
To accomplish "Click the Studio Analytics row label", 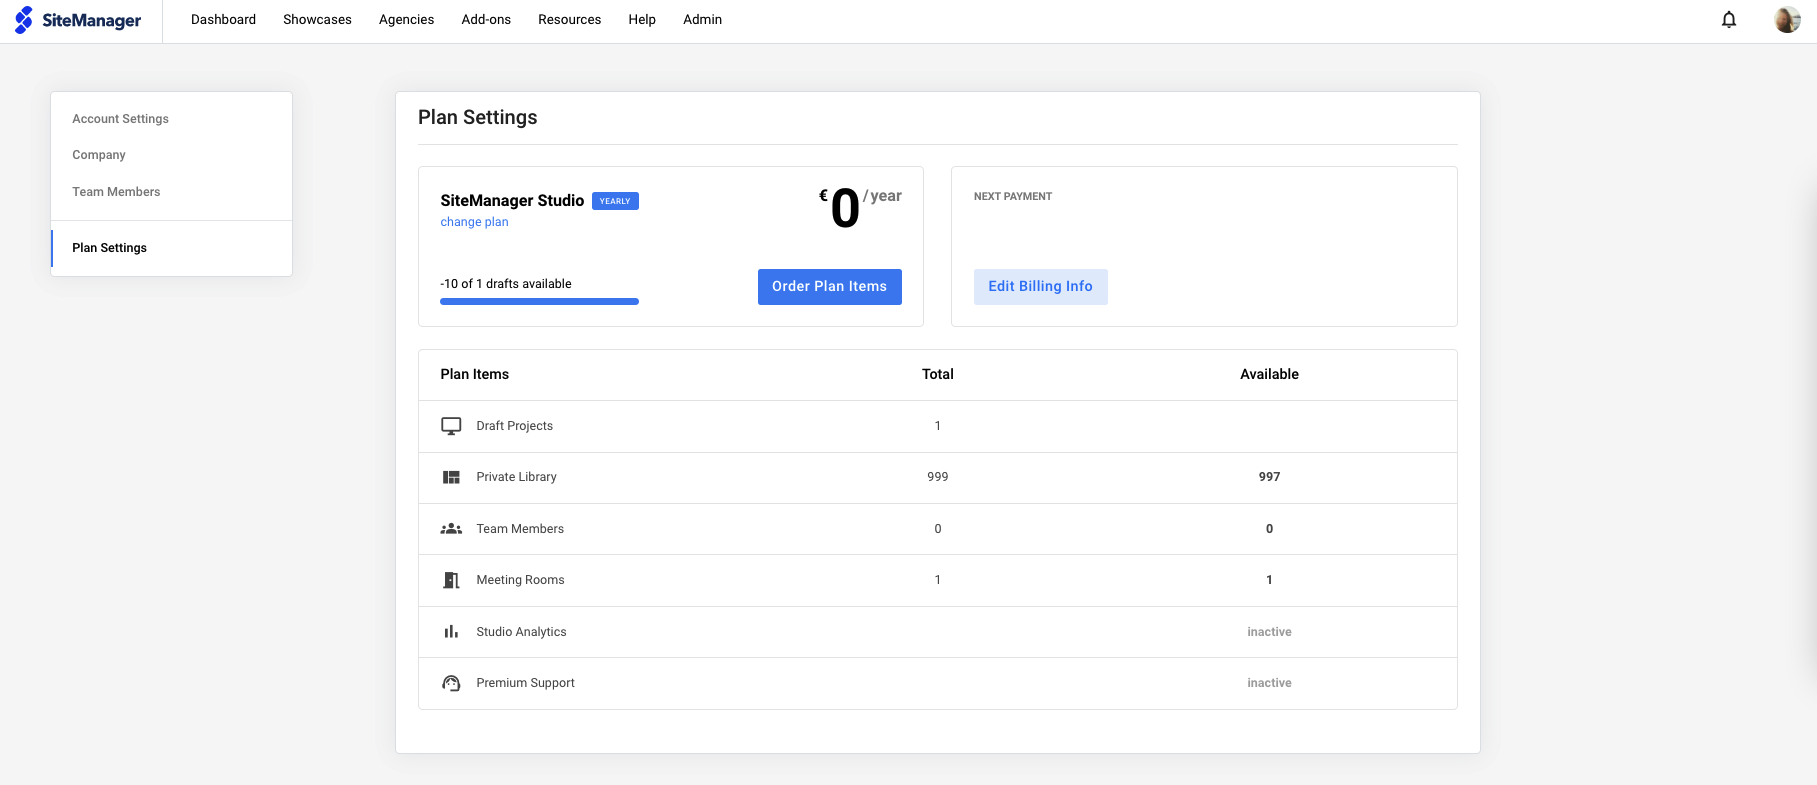I will pos(521,632).
